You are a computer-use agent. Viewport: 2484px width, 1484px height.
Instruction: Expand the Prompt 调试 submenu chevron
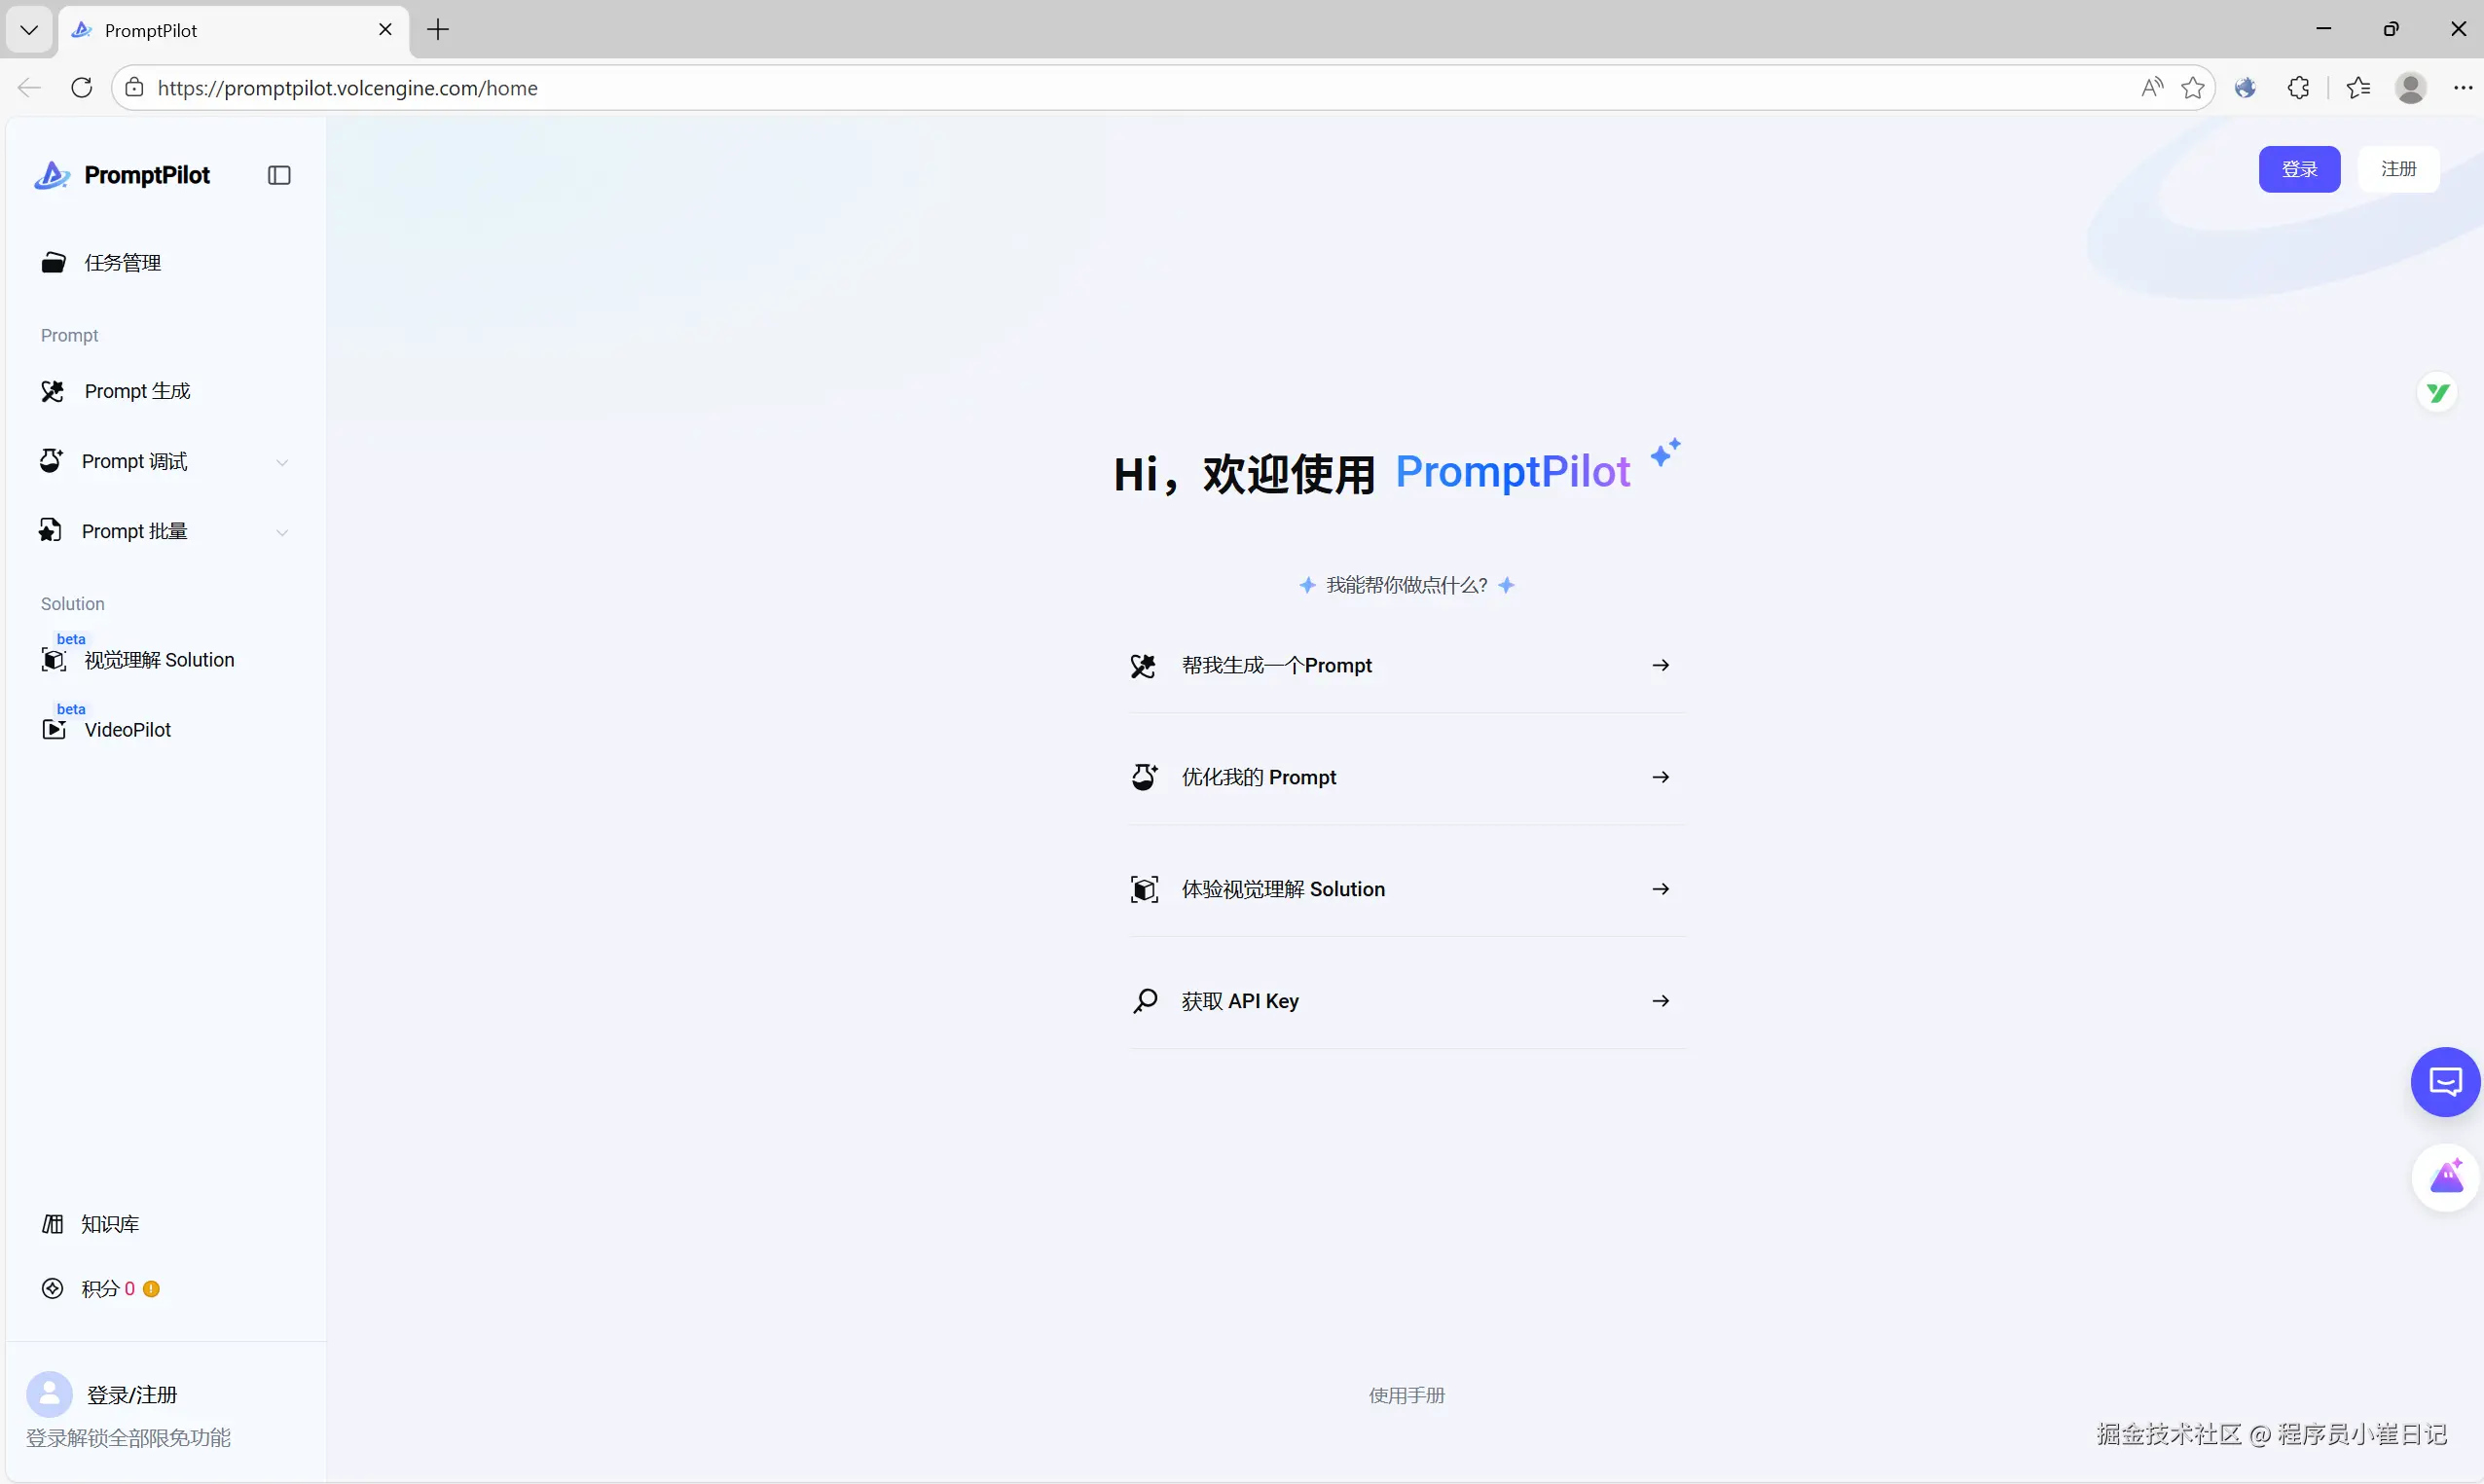click(282, 462)
